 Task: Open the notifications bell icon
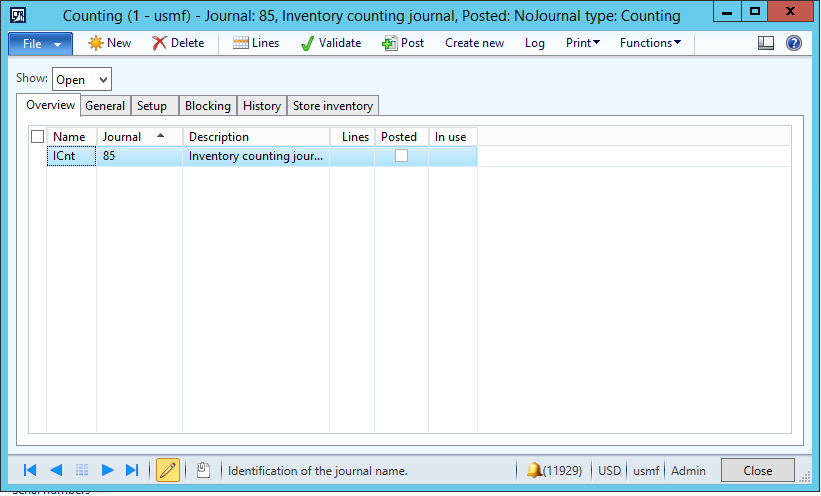(x=534, y=470)
